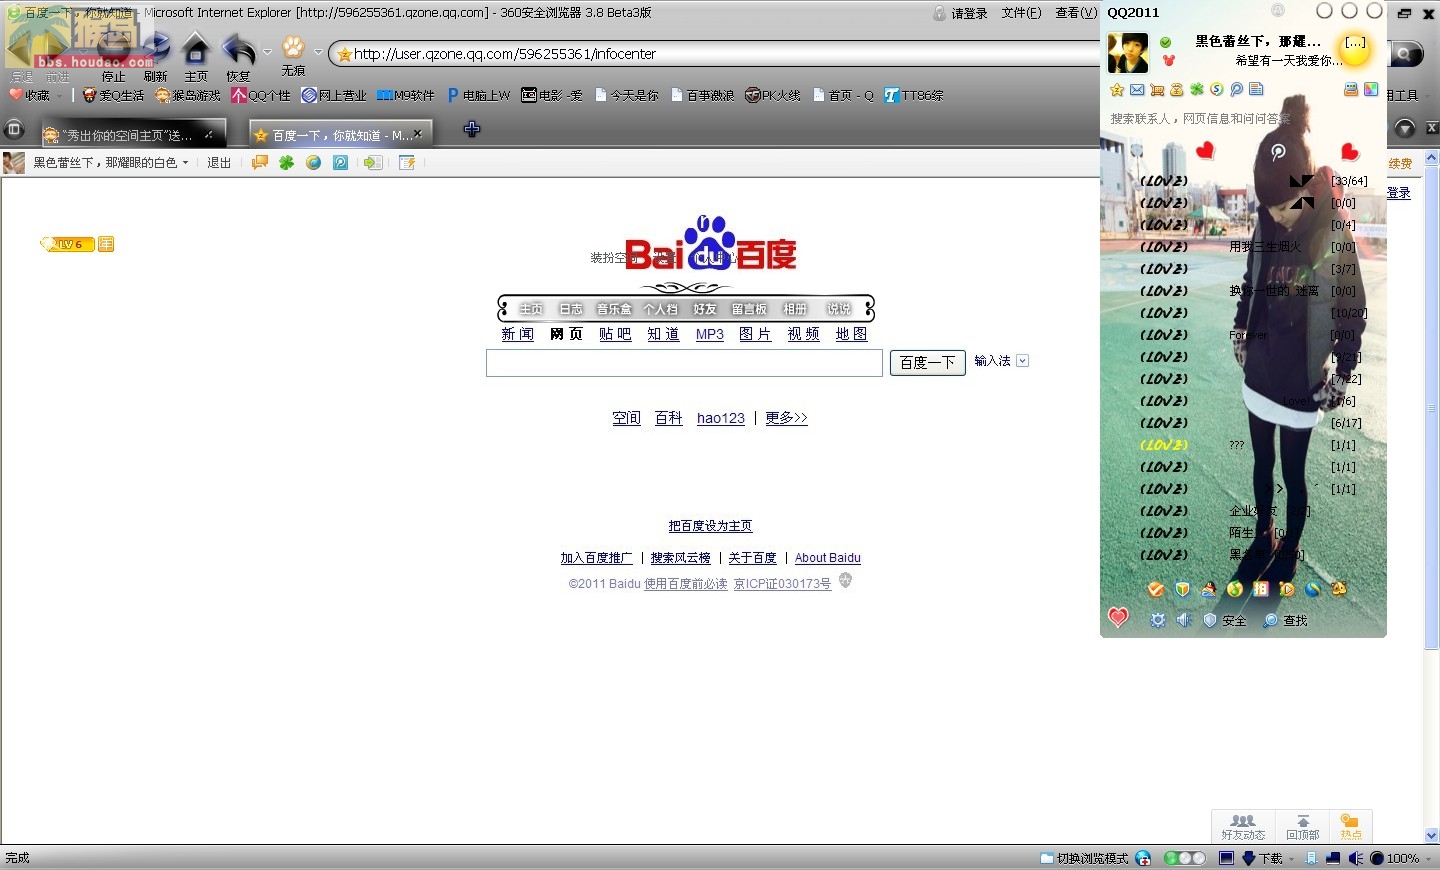The width and height of the screenshot is (1440, 870).
Task: Click the QQ user avatar thumbnail
Action: [1128, 52]
